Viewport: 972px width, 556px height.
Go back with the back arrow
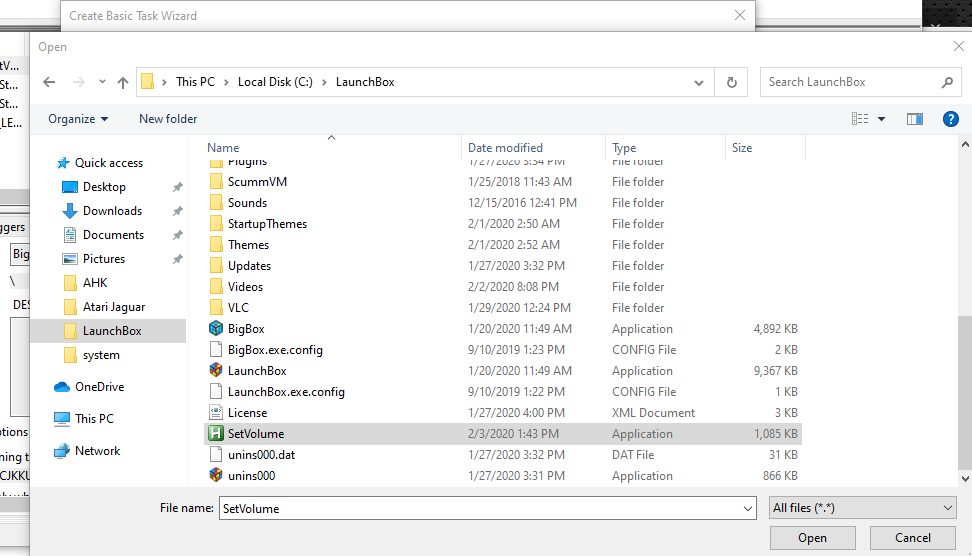pyautogui.click(x=50, y=82)
